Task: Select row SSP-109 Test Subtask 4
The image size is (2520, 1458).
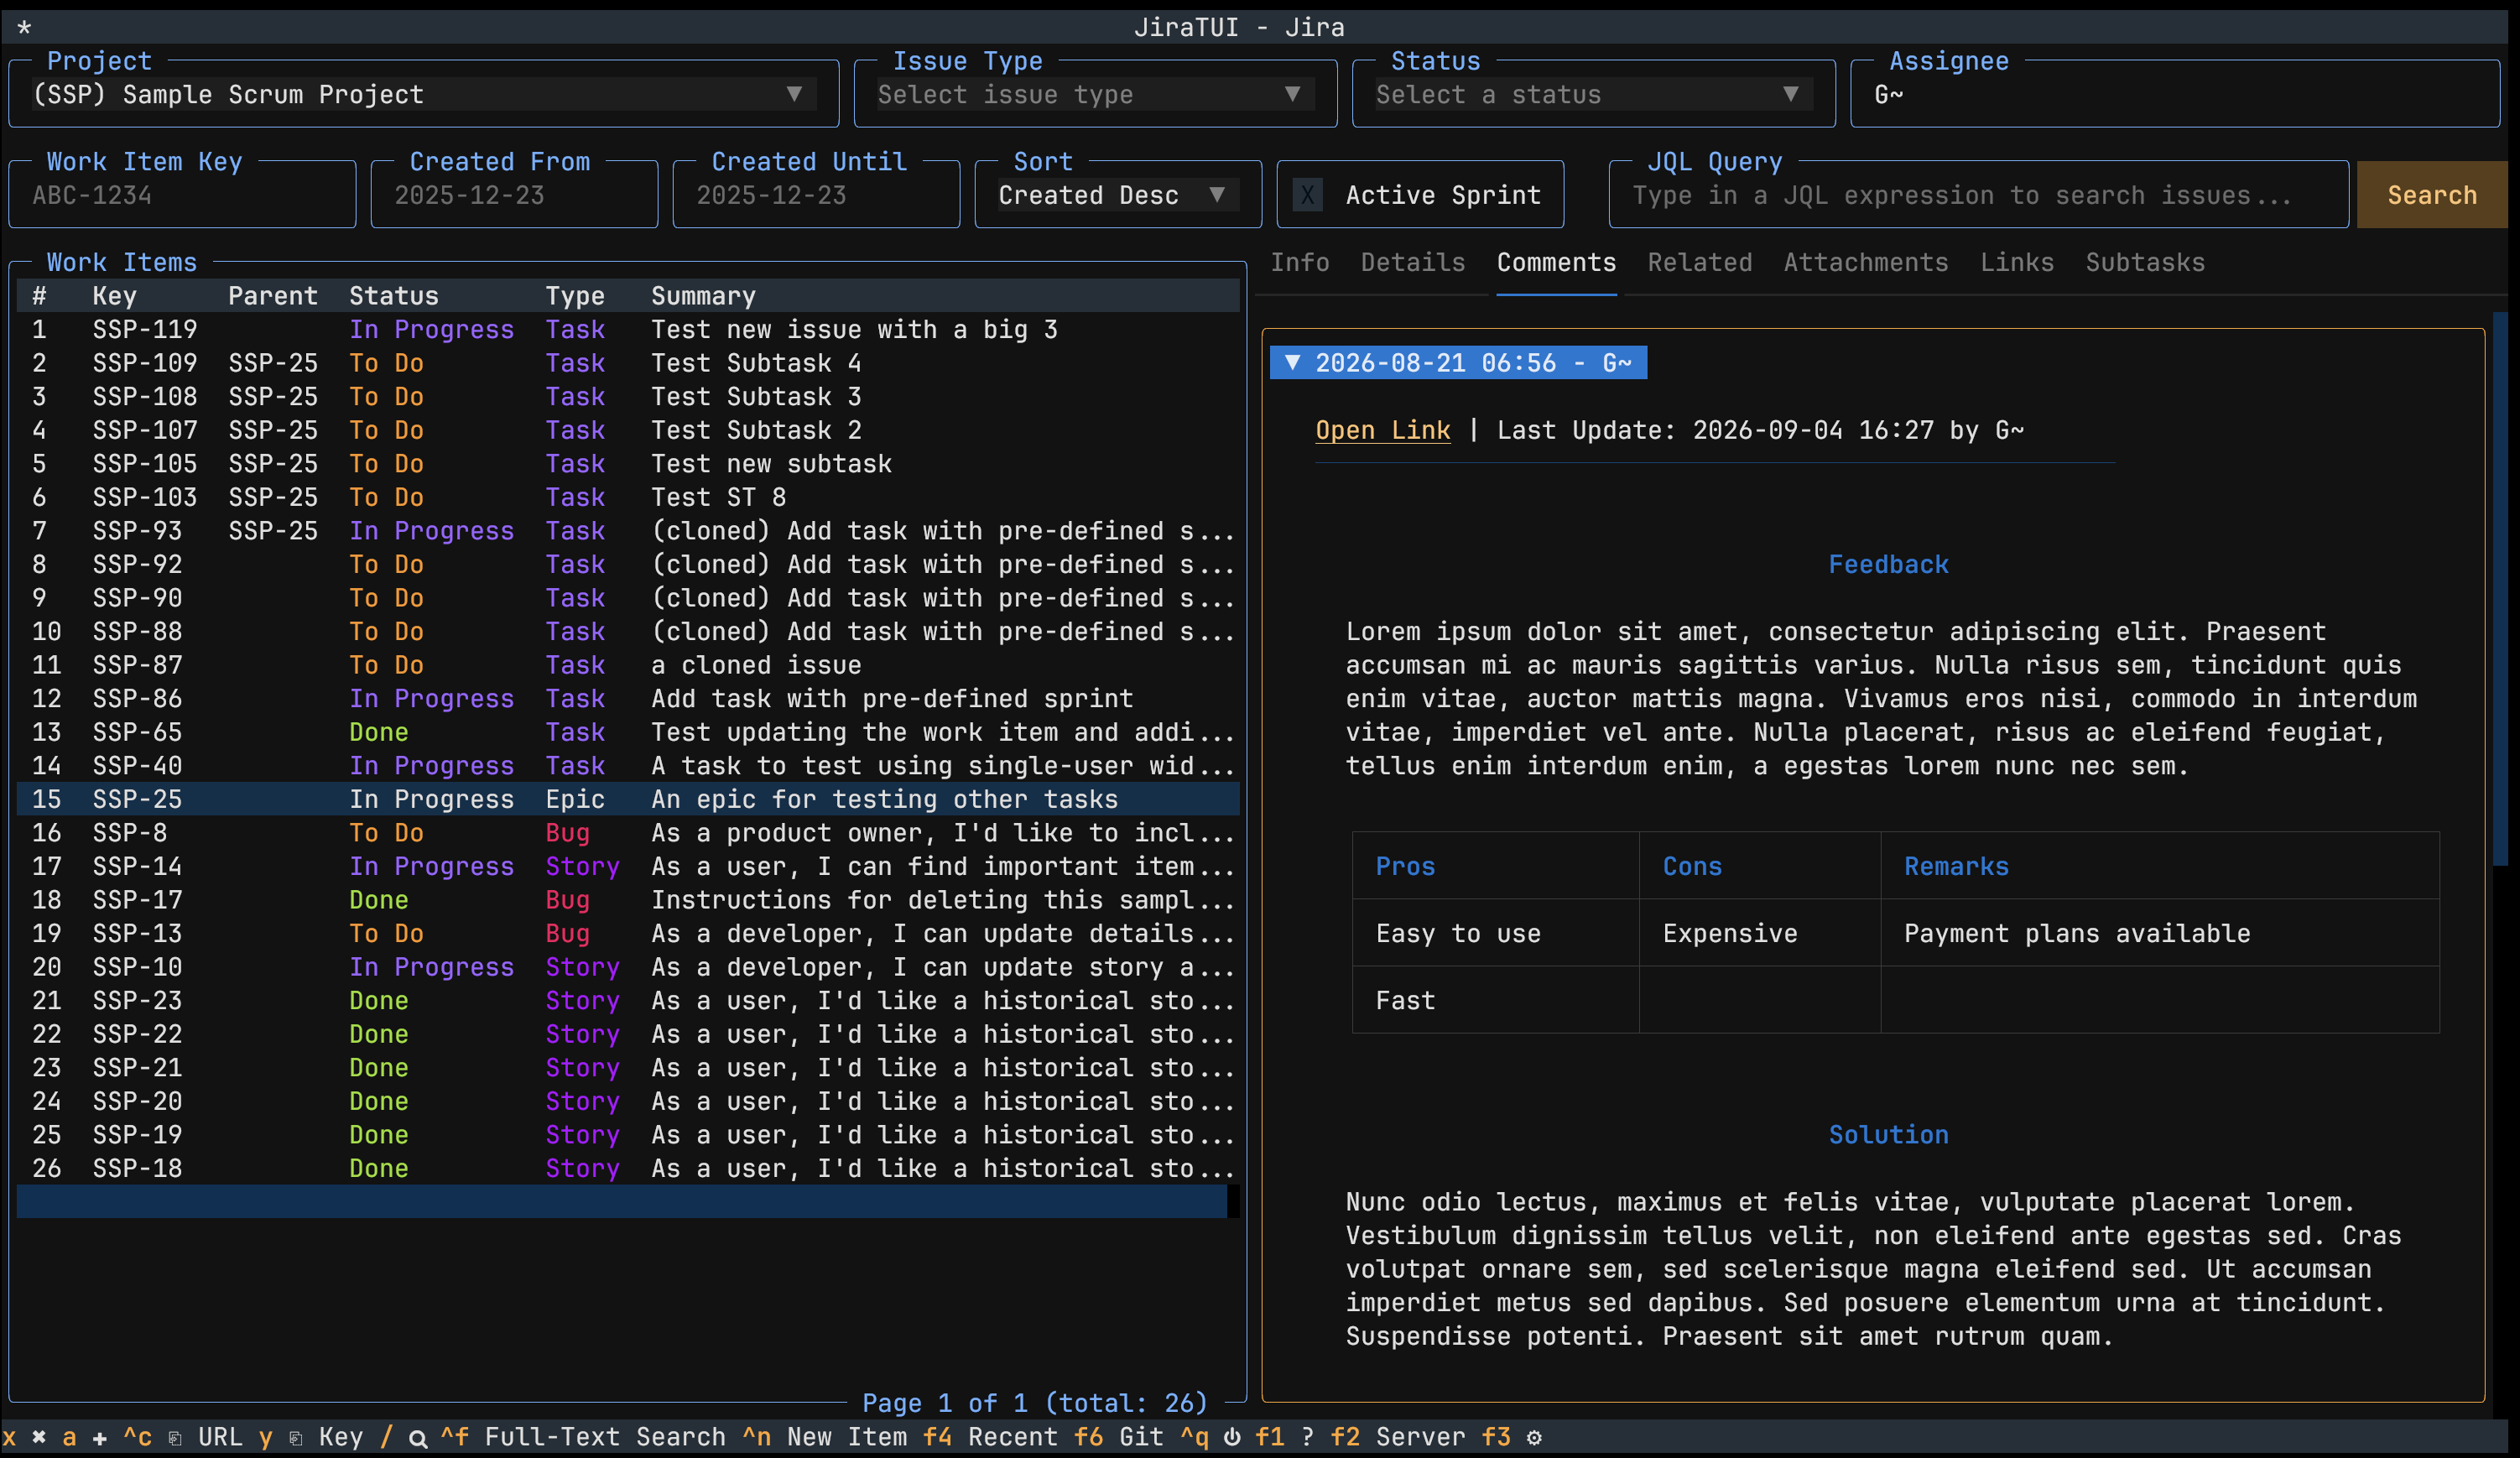Action: click(628, 363)
